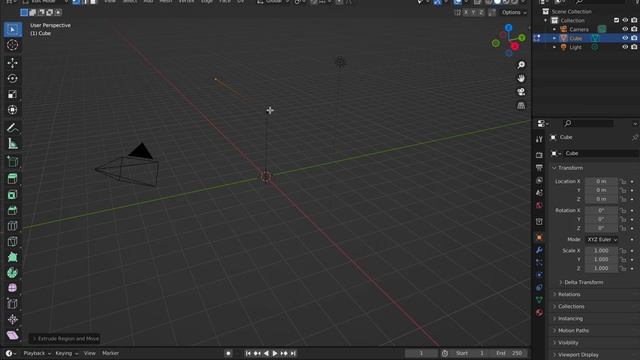Open the Tool properties tab
Screen dimensions: 640x360
[539, 140]
